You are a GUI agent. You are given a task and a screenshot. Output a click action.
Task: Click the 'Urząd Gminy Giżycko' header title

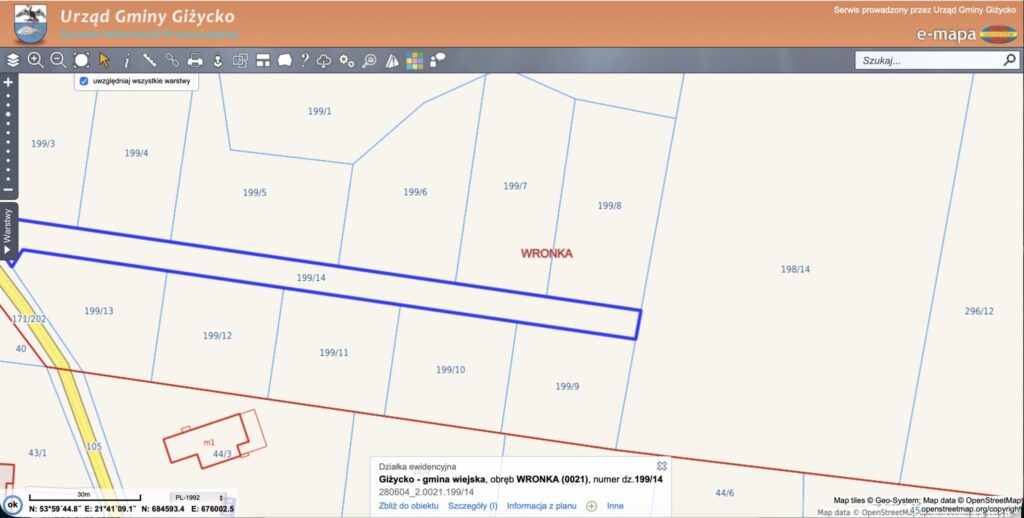click(147, 16)
